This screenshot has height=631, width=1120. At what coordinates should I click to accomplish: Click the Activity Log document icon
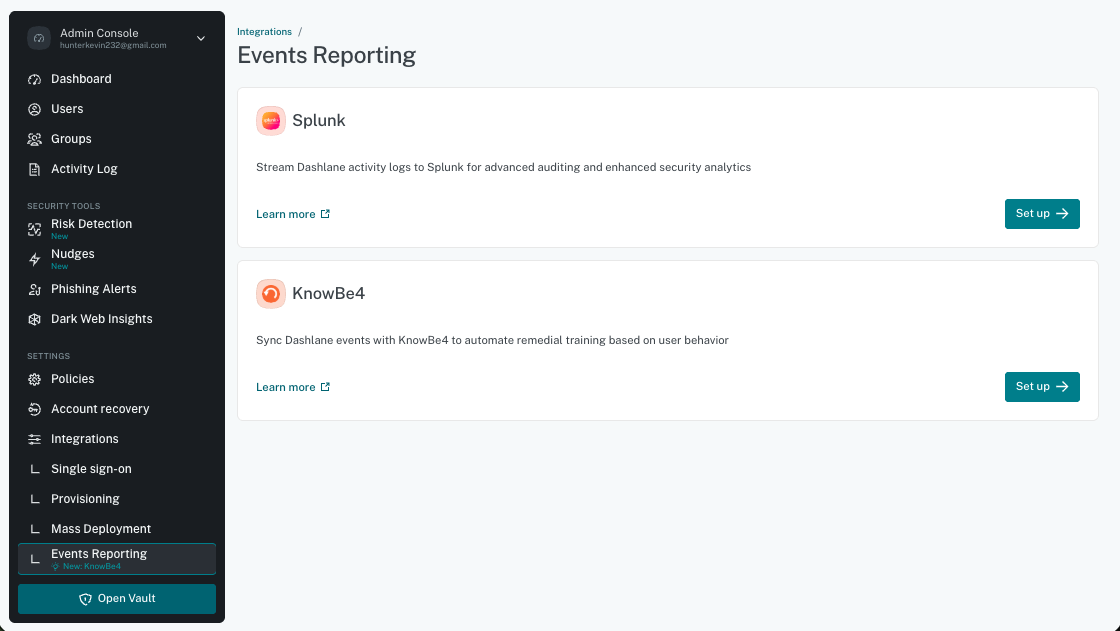[x=34, y=169]
